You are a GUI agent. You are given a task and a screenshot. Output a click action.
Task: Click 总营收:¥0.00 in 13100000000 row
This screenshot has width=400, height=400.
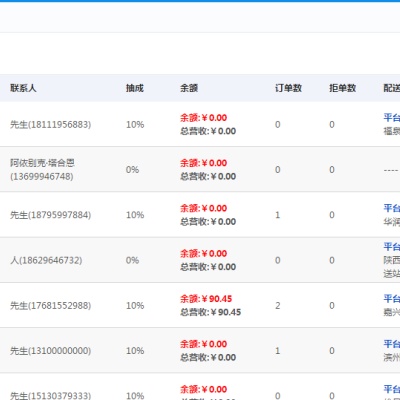208,357
